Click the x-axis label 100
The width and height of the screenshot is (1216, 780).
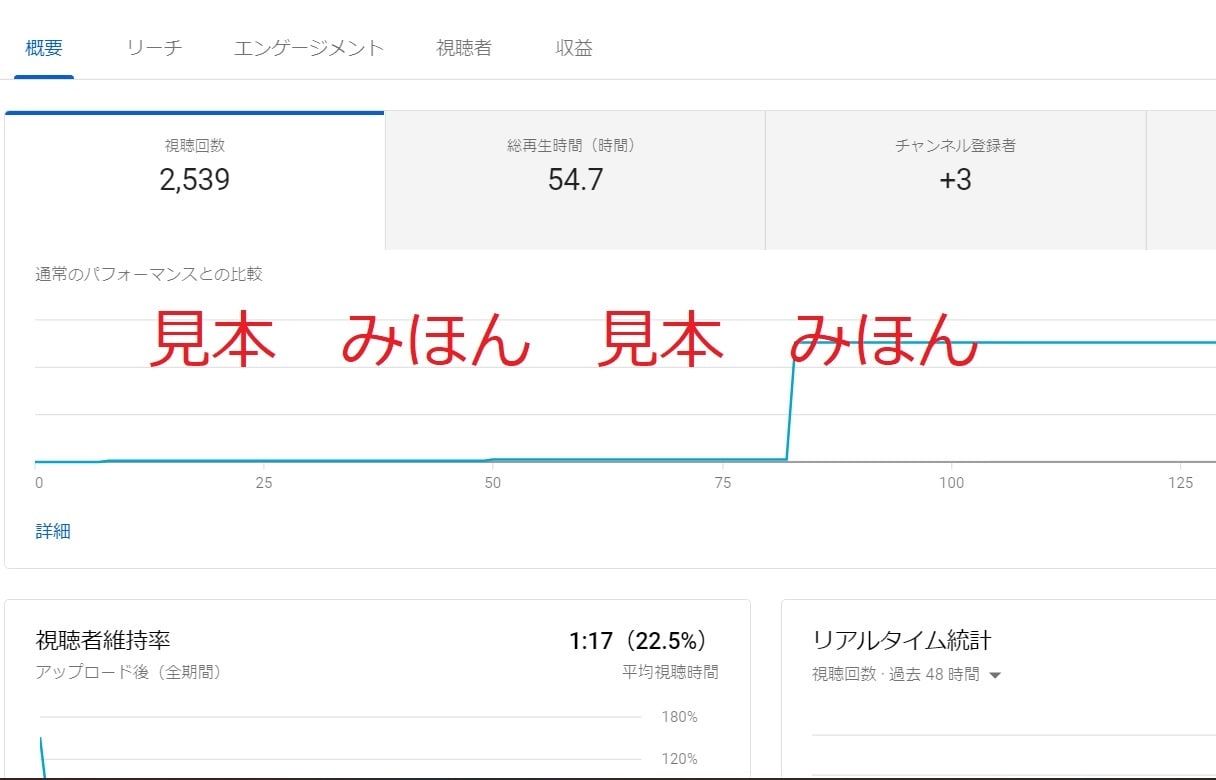pos(952,483)
